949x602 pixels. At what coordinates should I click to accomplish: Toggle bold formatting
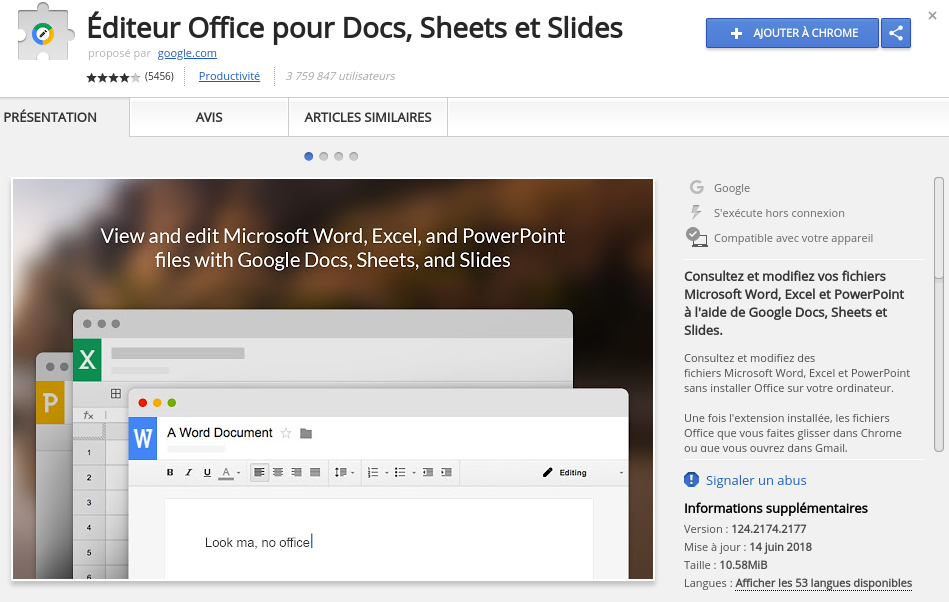point(169,472)
